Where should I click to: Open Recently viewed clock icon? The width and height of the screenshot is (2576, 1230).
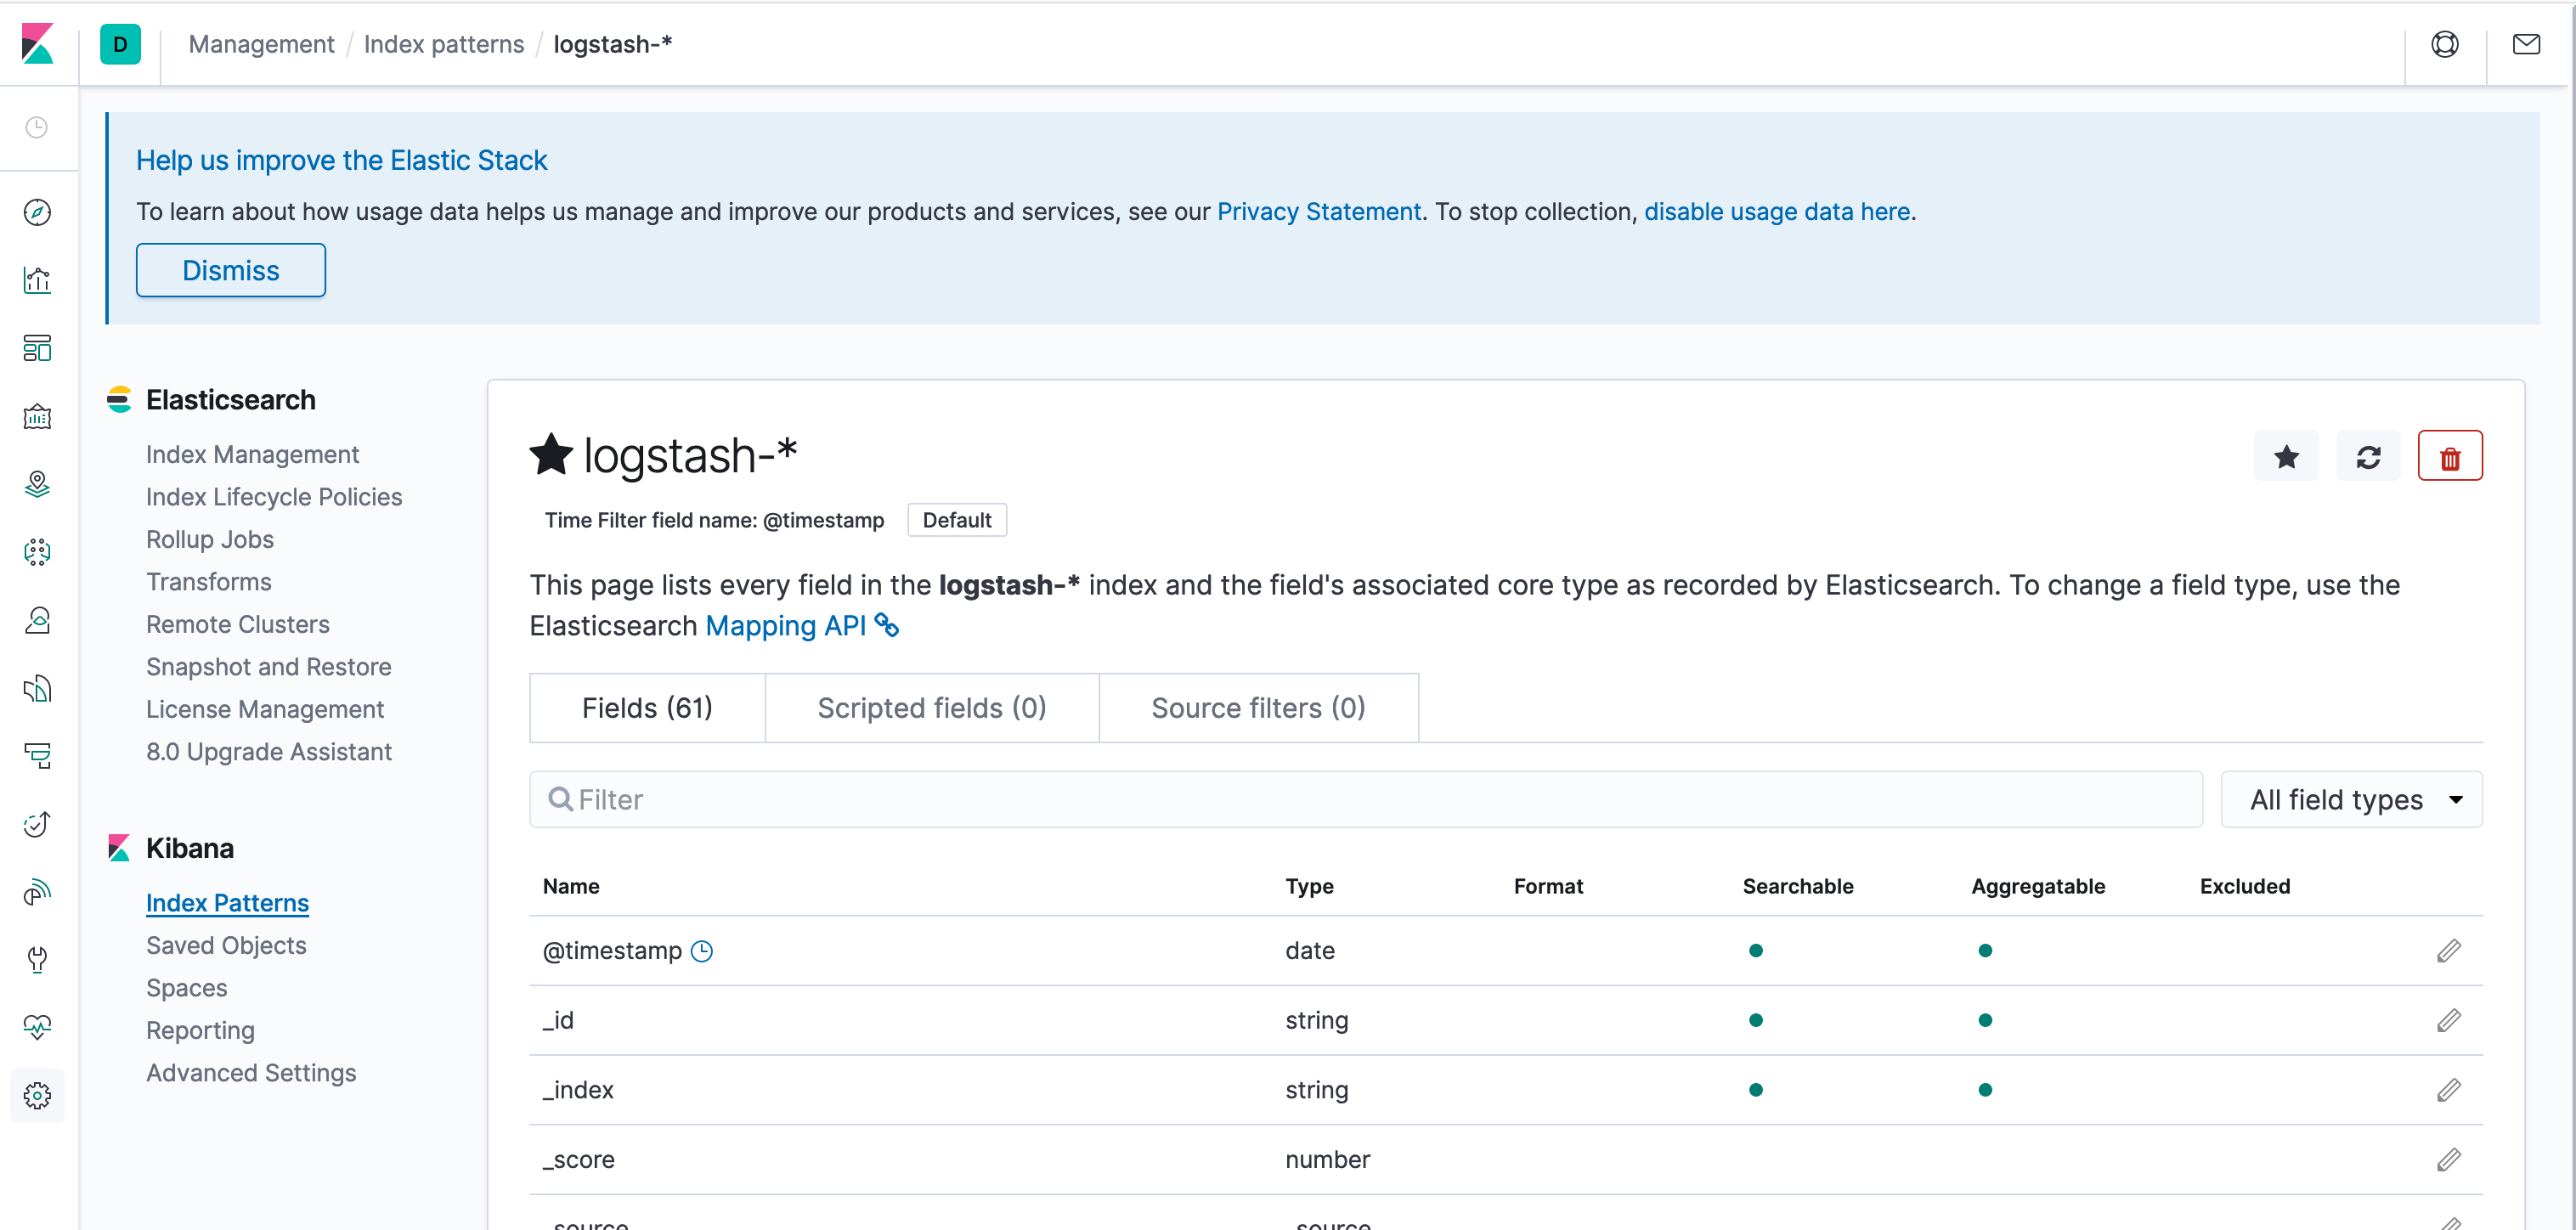[x=37, y=127]
